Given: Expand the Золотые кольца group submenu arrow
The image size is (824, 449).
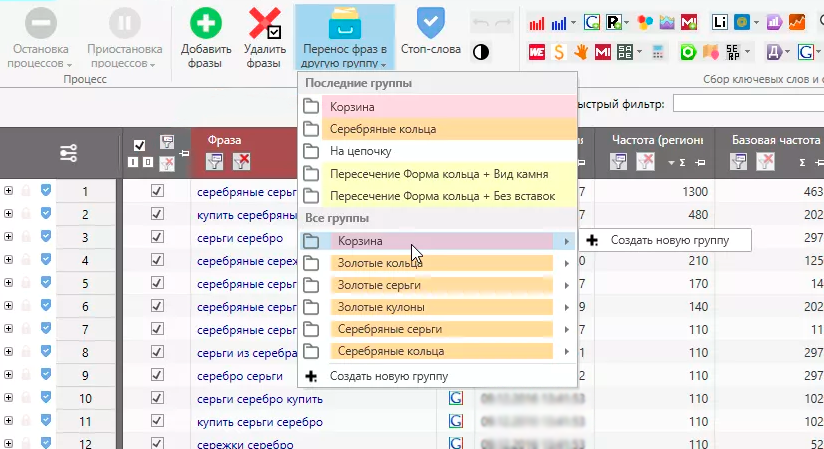Looking at the screenshot, I should [567, 263].
